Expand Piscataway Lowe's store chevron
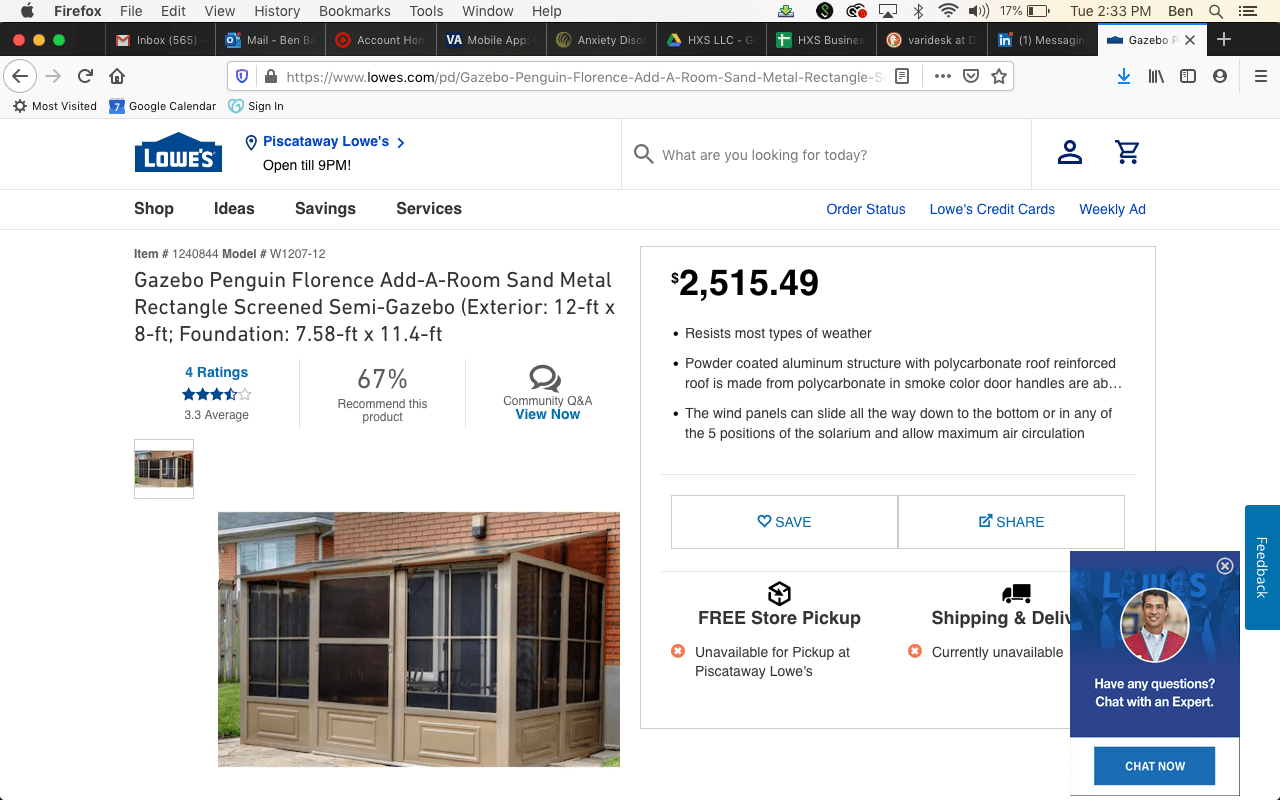Viewport: 1280px width, 800px height. (401, 143)
